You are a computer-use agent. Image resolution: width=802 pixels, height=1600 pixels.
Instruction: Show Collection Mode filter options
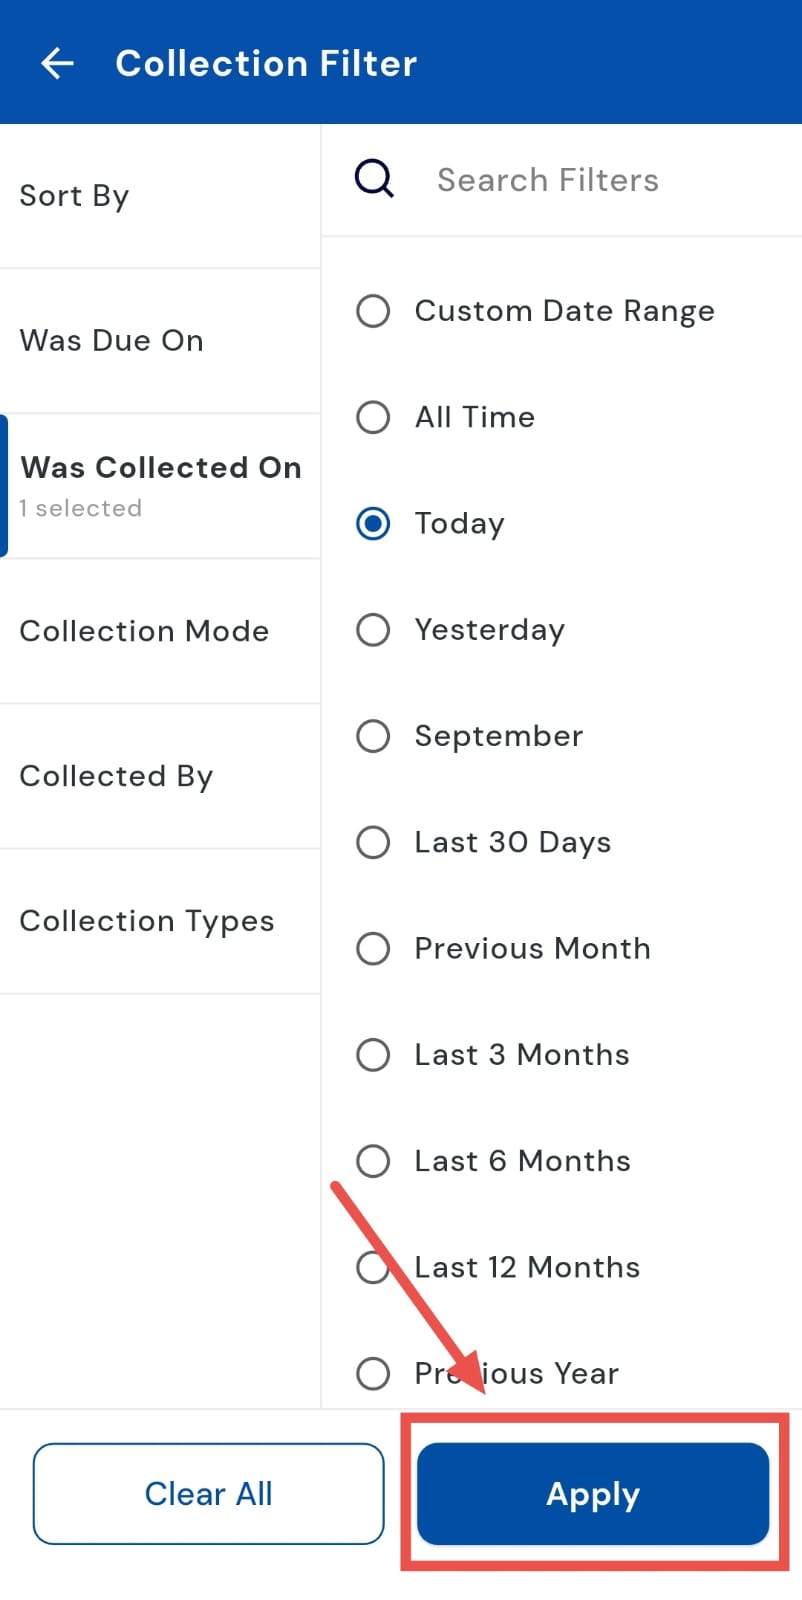click(x=160, y=631)
